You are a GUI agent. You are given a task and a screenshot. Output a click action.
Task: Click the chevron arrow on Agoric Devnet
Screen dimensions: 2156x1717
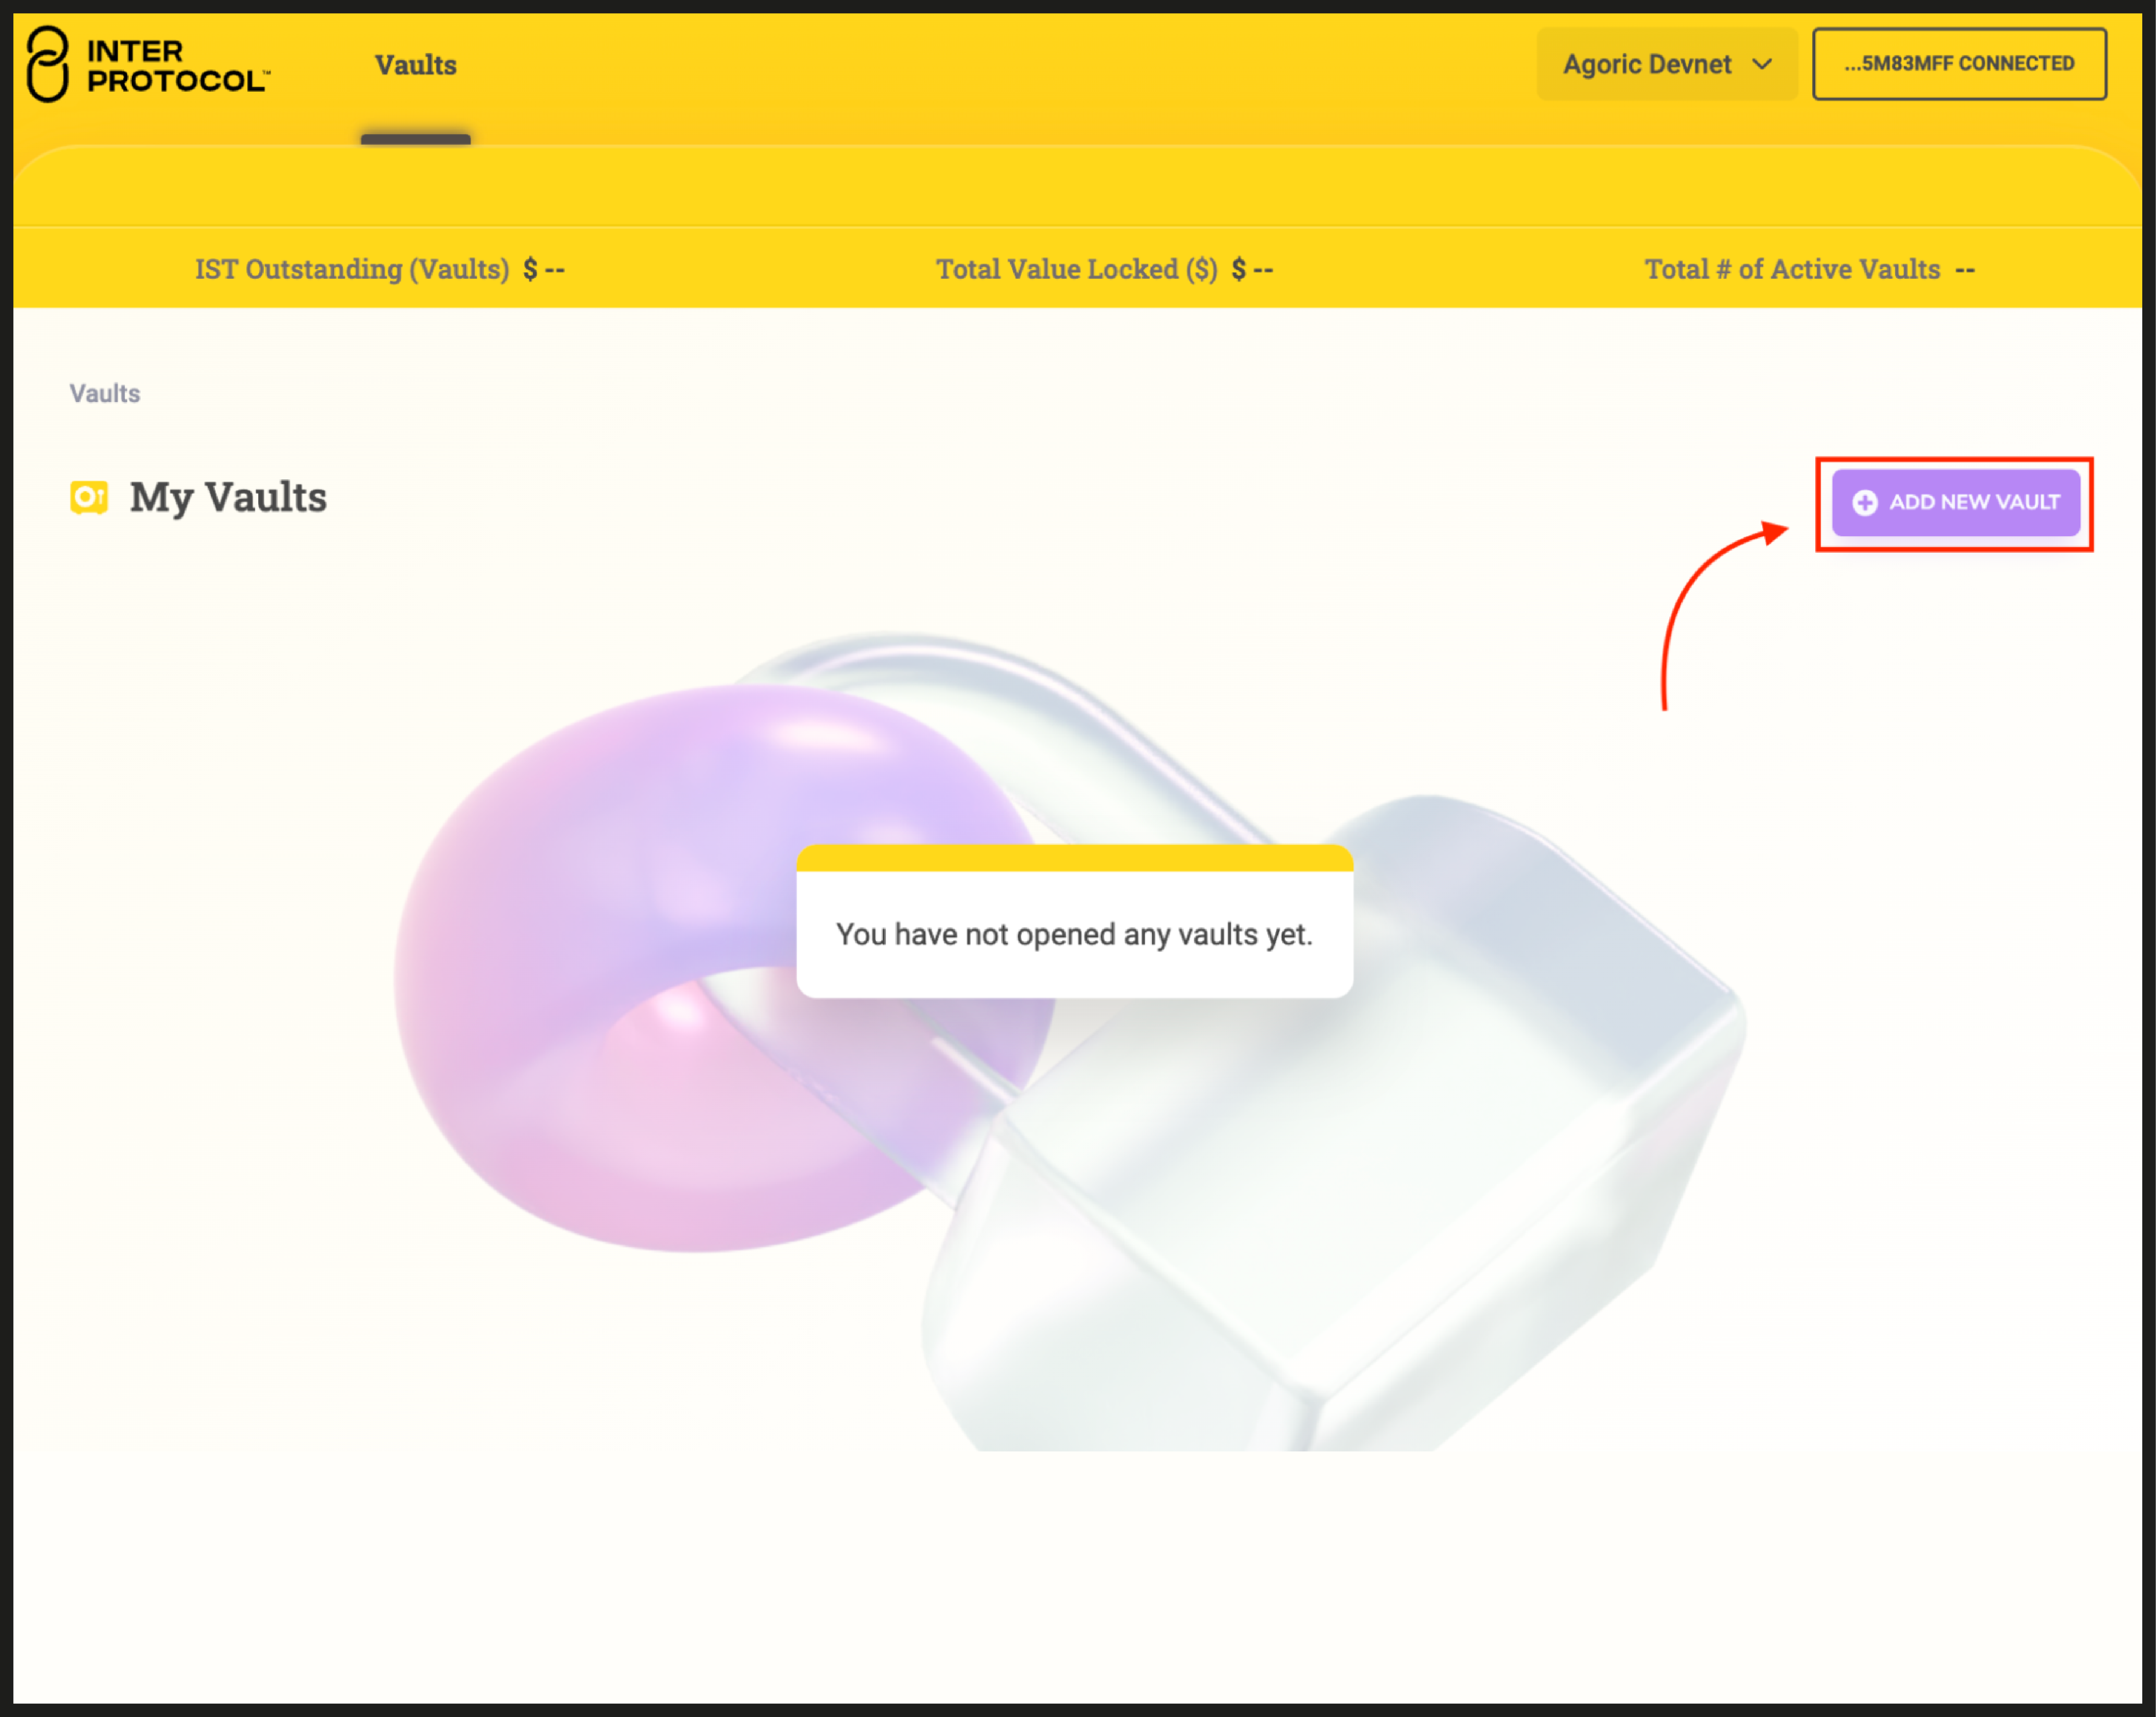(1762, 64)
